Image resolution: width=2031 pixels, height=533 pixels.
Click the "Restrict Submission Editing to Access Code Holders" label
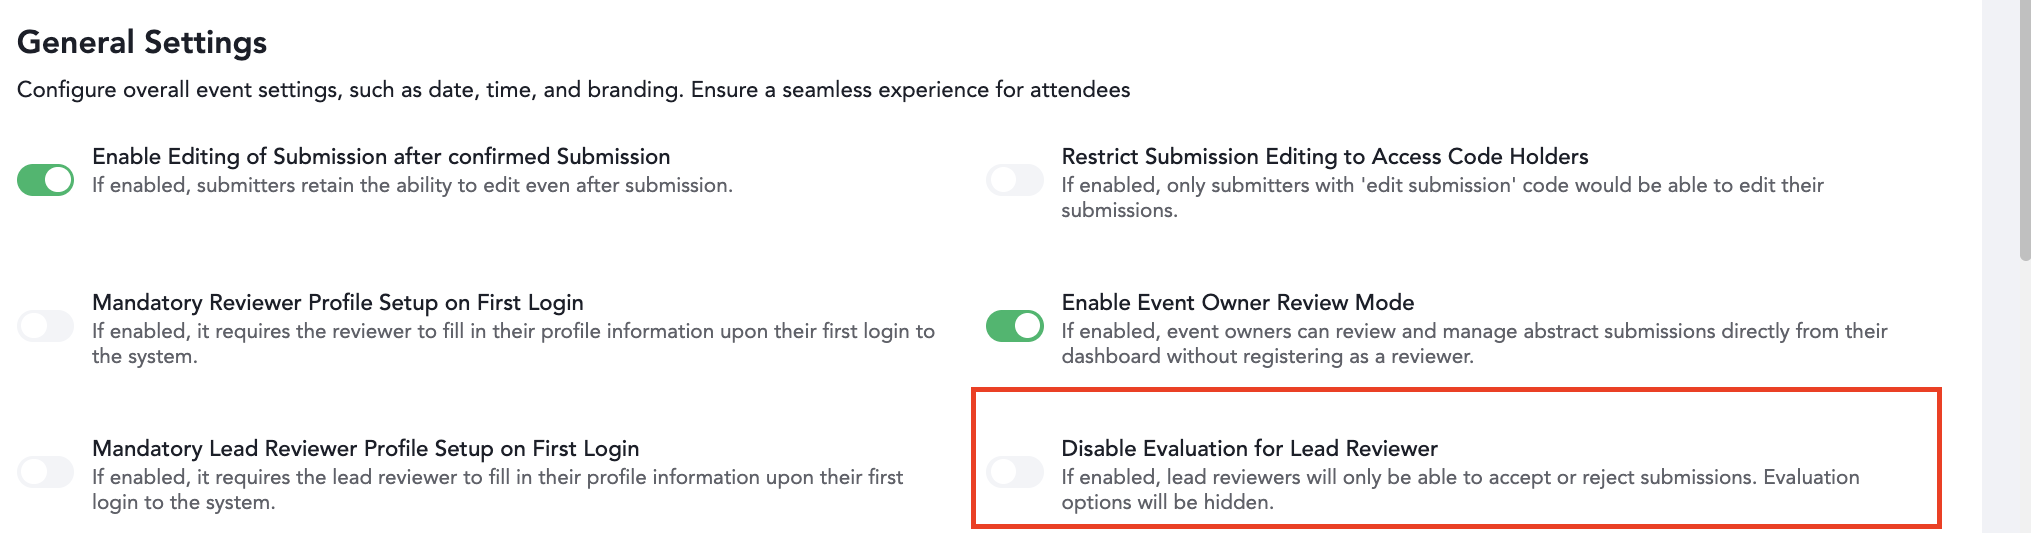[x=1324, y=156]
